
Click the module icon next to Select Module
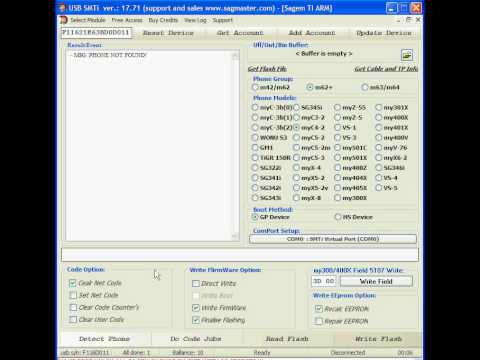click(63, 20)
